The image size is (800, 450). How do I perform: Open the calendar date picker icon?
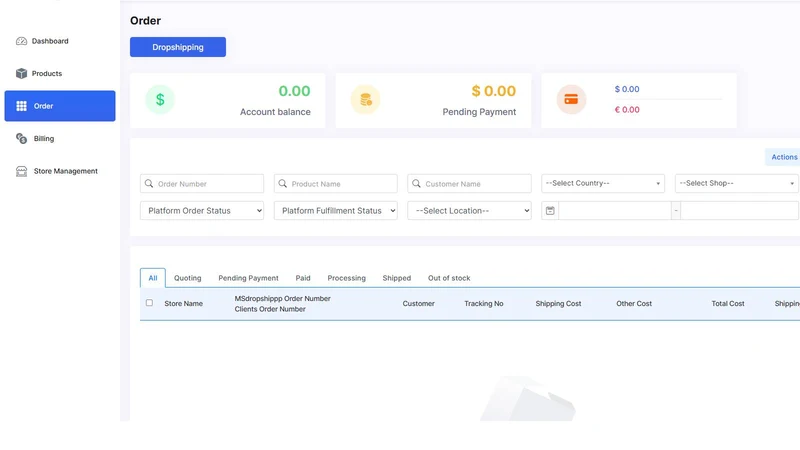point(550,211)
